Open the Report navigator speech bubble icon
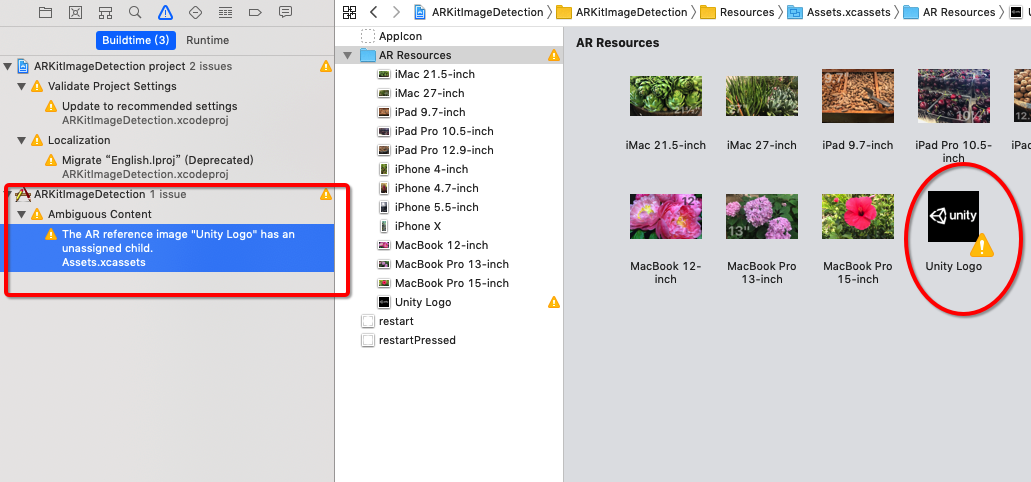The image size is (1031, 482). [285, 12]
